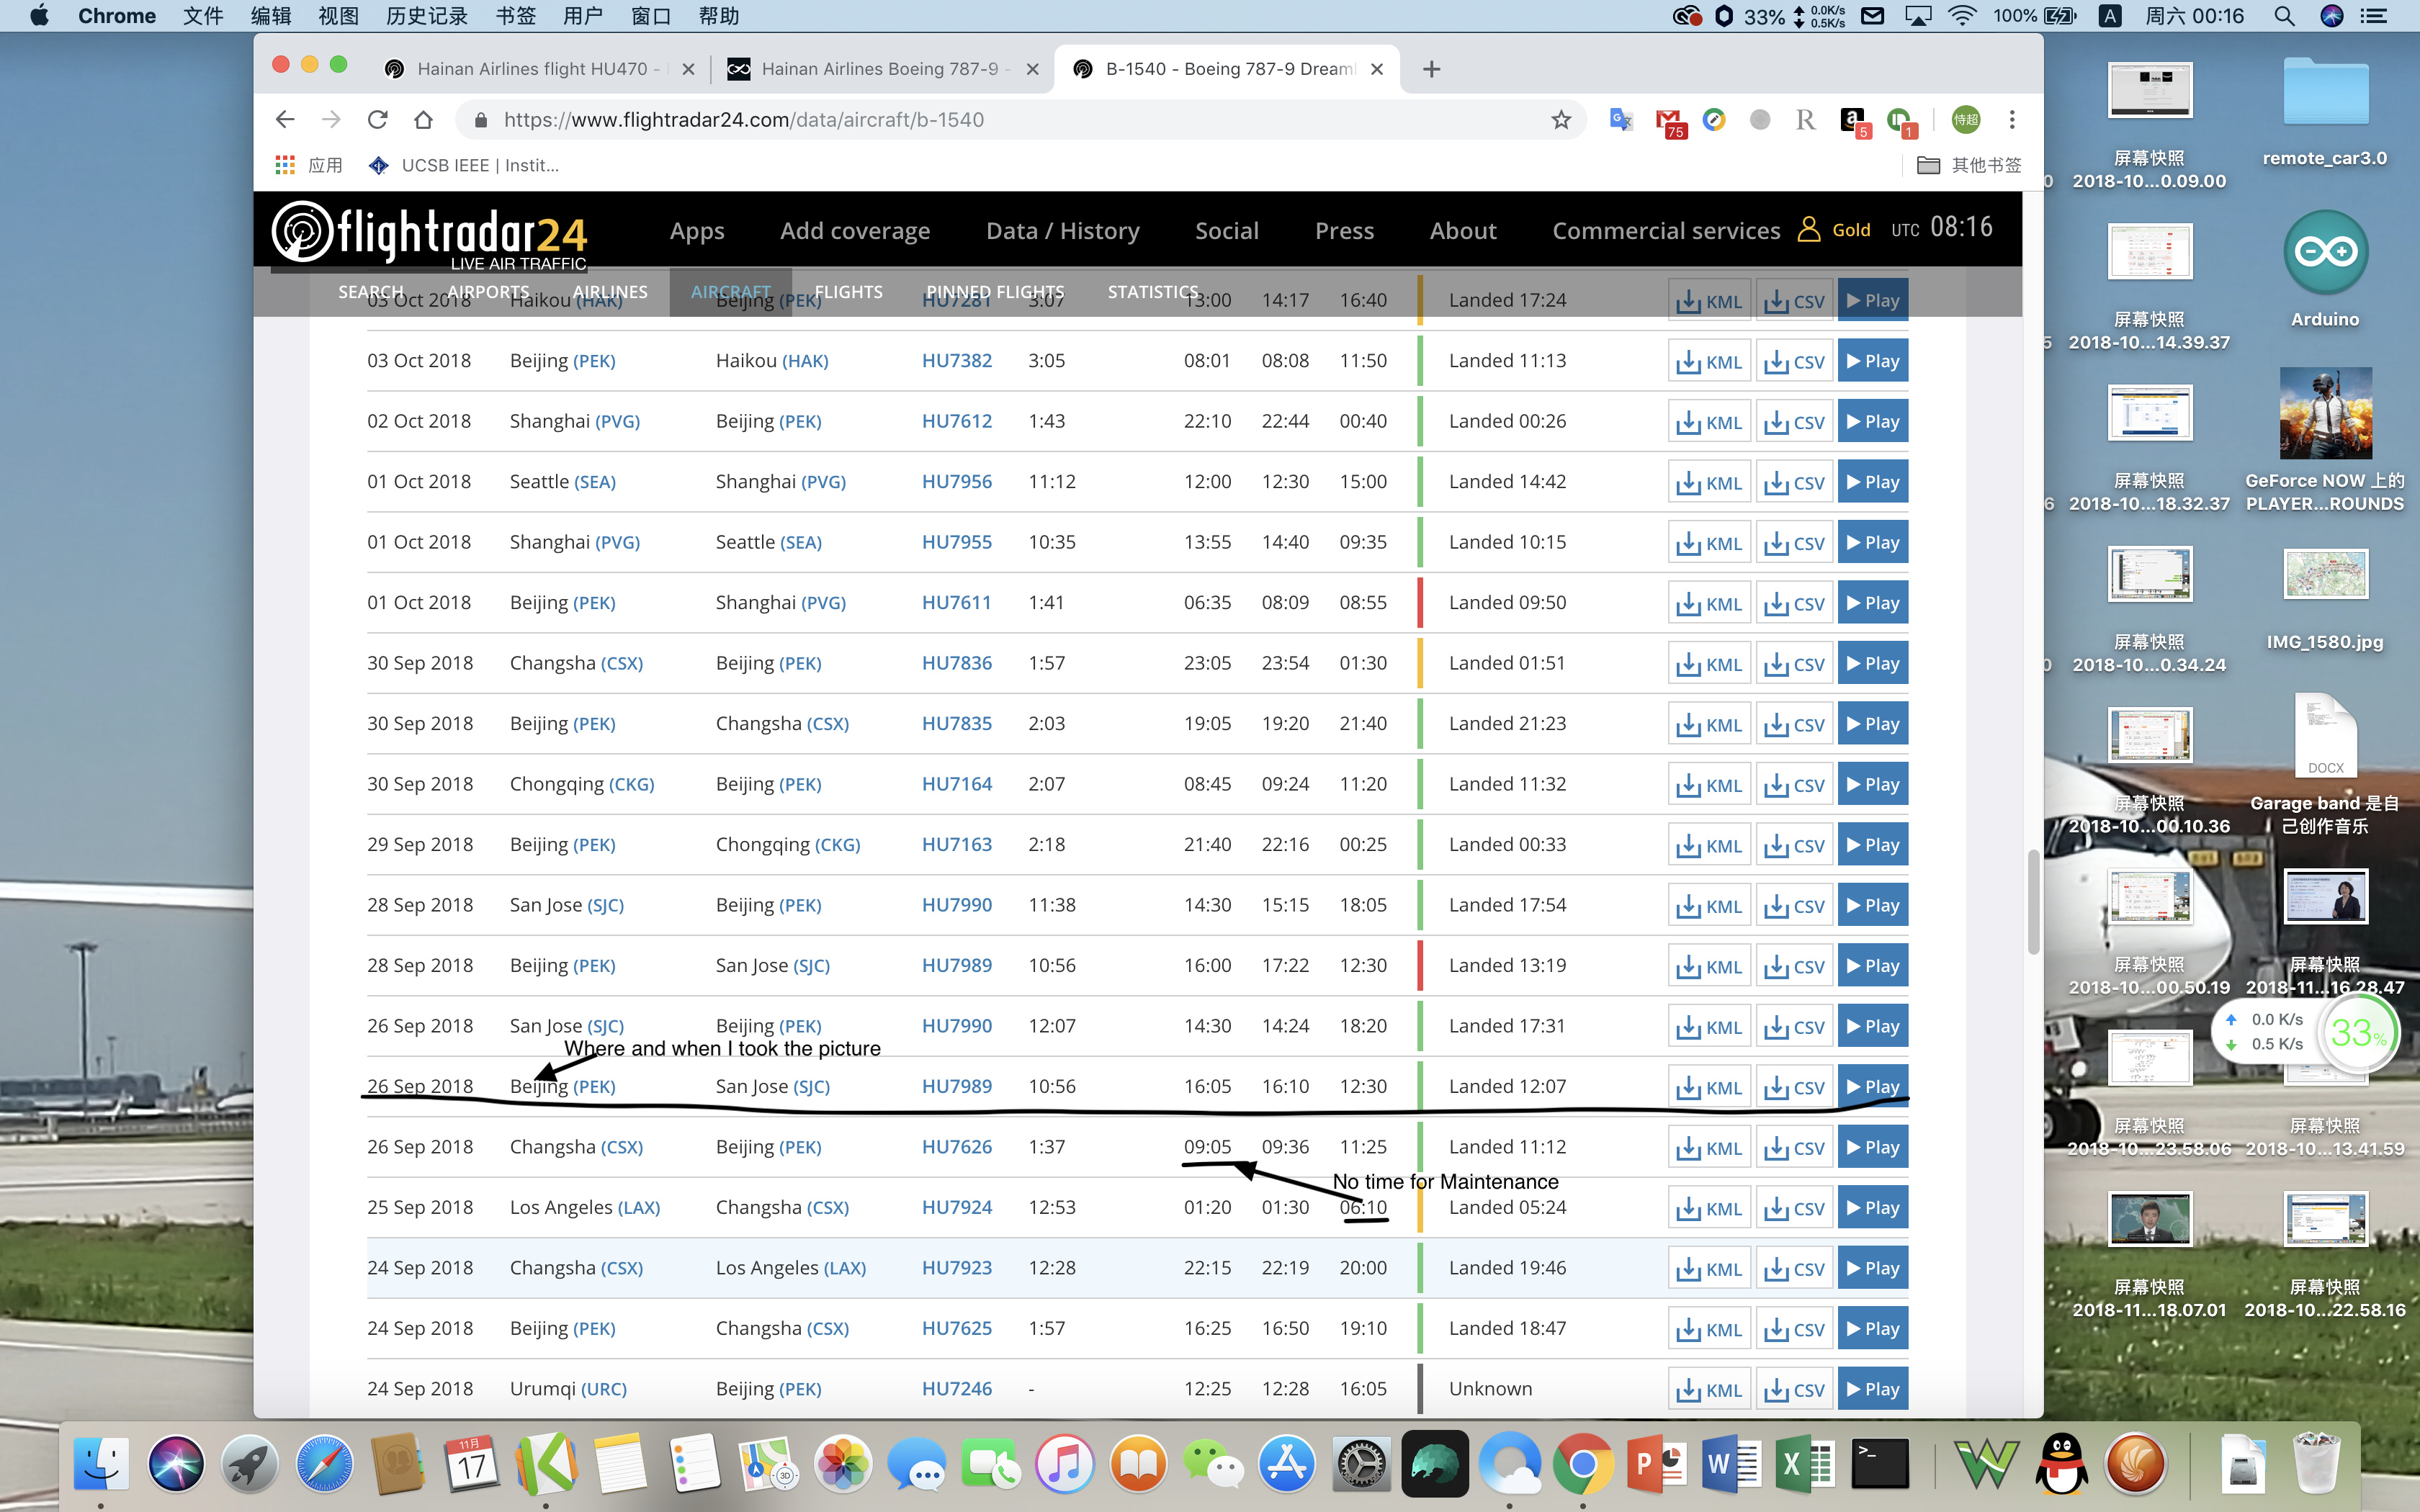Bookmark this page with the star icon

(x=1561, y=120)
